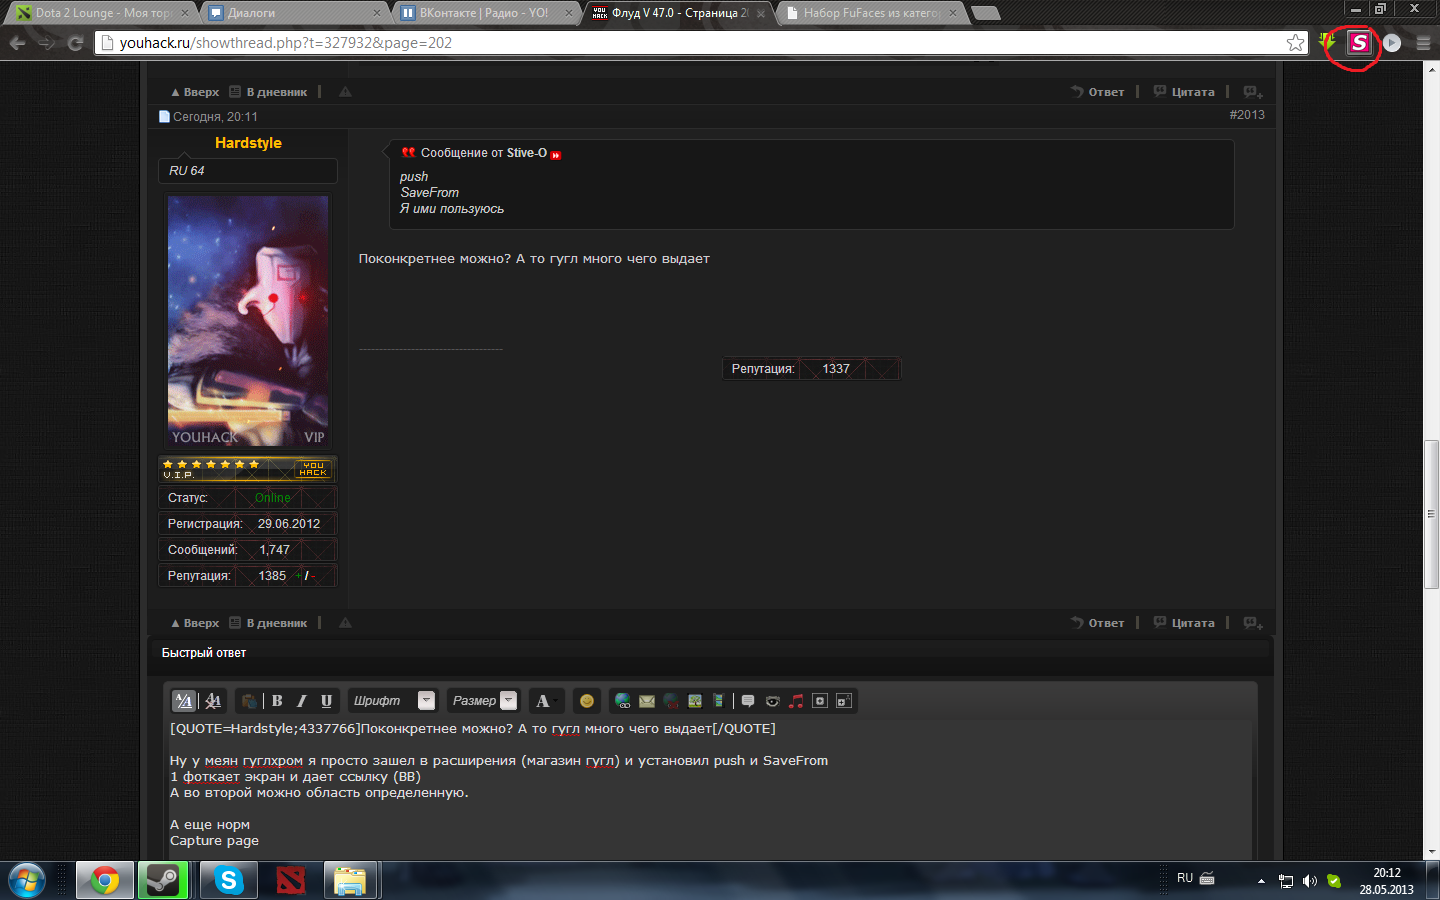The height and width of the screenshot is (900, 1440).
Task: Click Ответ in the bar above post #2013
Action: [x=1098, y=92]
